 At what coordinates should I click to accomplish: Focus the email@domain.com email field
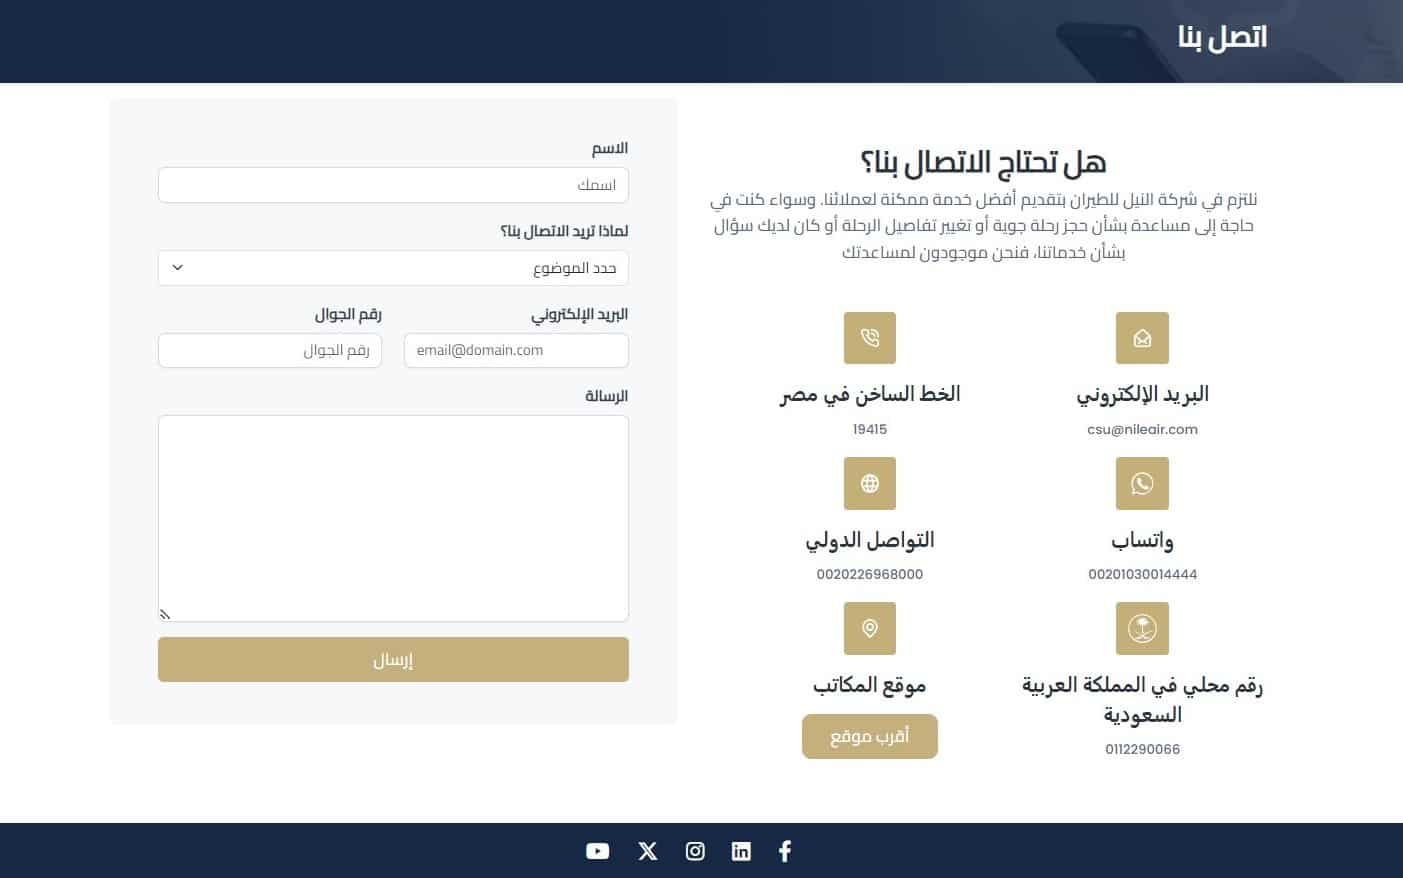(516, 350)
